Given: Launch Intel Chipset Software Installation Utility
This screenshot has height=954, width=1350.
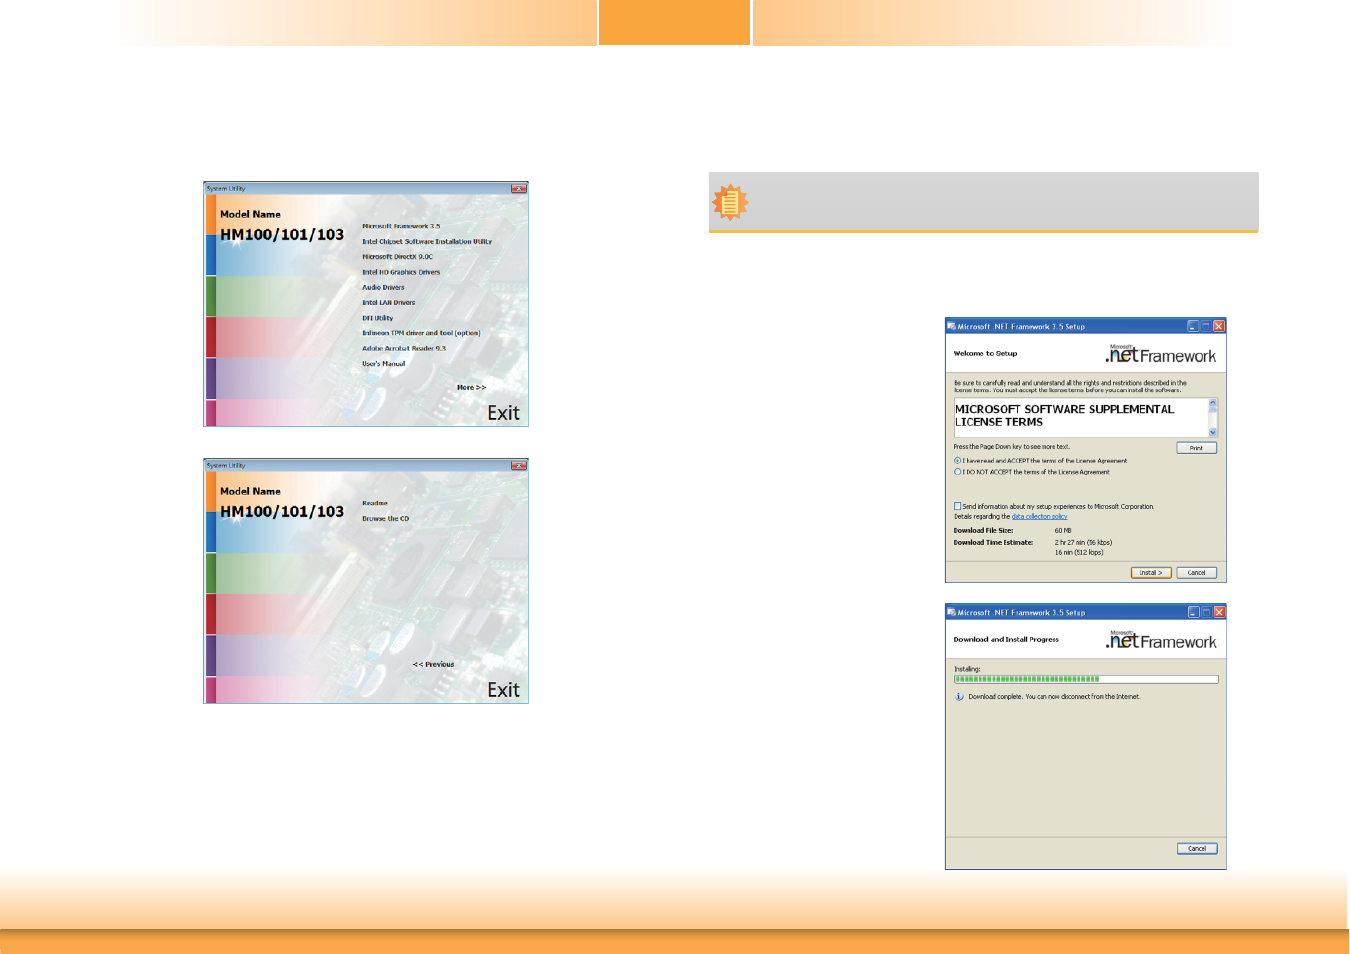Looking at the screenshot, I should pyautogui.click(x=427, y=241).
